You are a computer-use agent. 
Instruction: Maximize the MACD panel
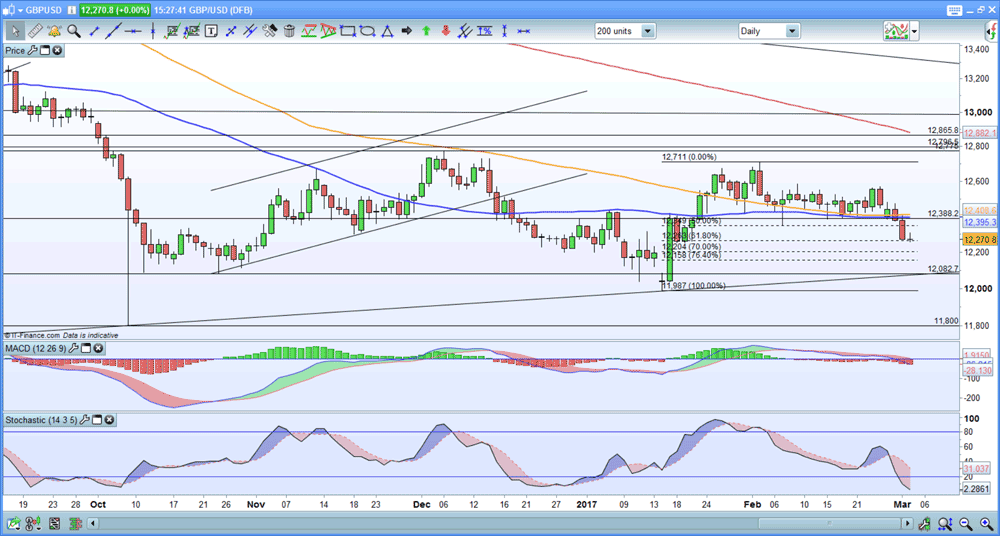(86, 348)
